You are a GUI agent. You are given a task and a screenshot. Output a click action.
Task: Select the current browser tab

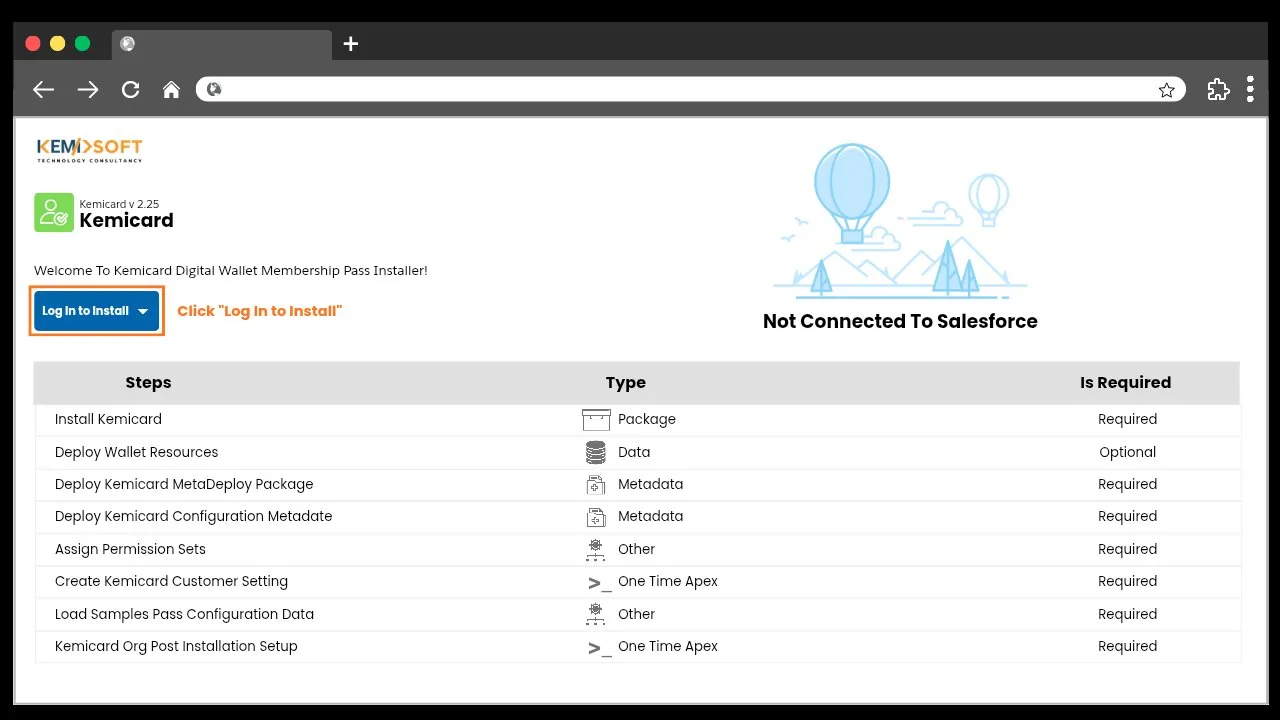(221, 44)
